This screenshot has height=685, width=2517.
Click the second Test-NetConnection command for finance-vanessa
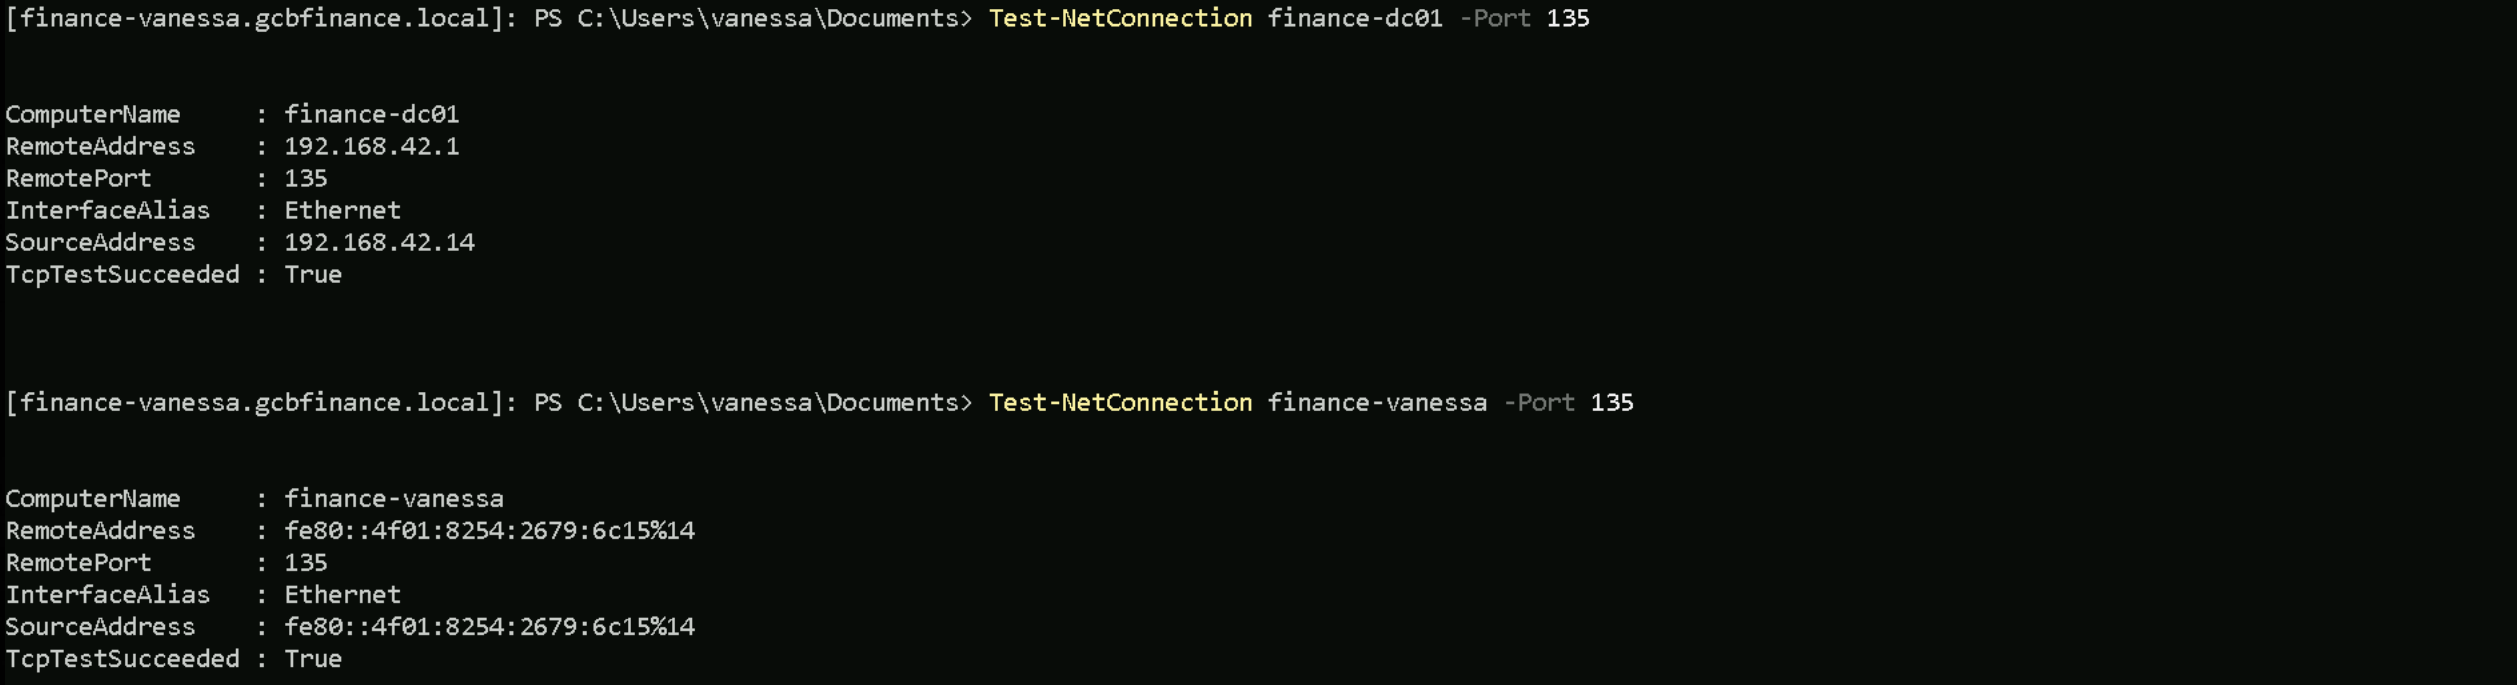point(1120,402)
